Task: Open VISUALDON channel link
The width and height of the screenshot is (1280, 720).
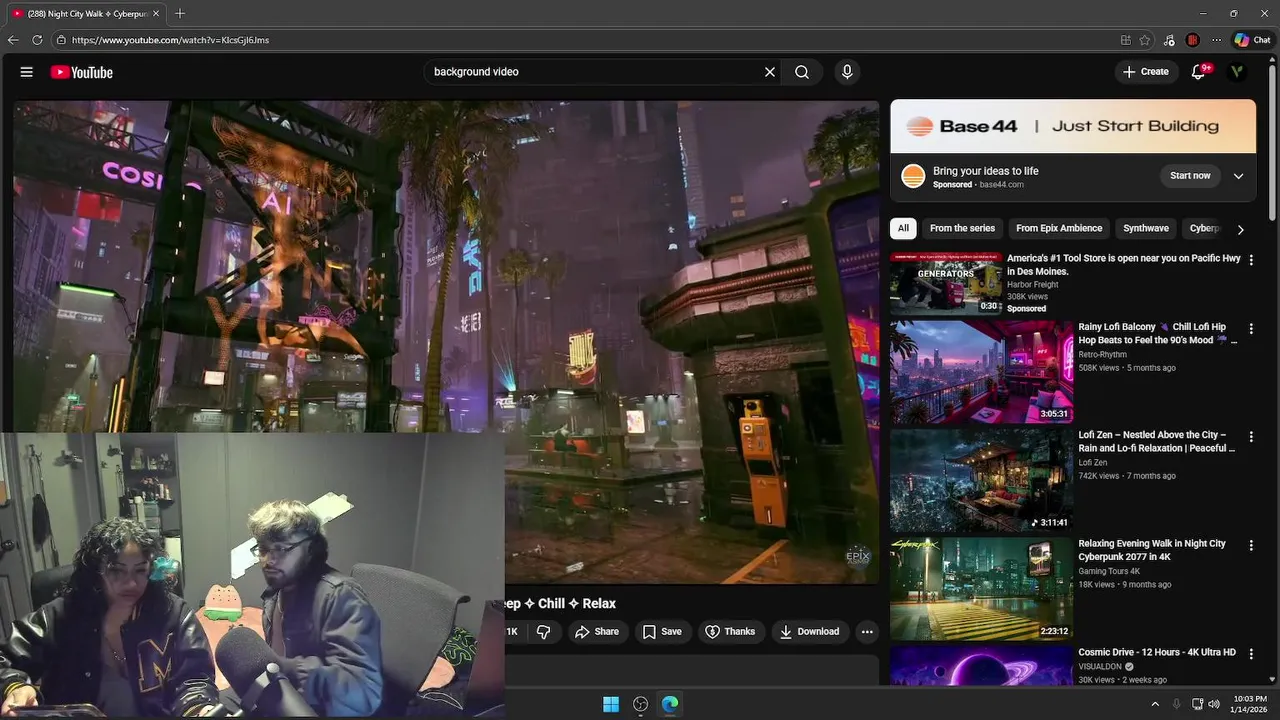Action: coord(1100,667)
